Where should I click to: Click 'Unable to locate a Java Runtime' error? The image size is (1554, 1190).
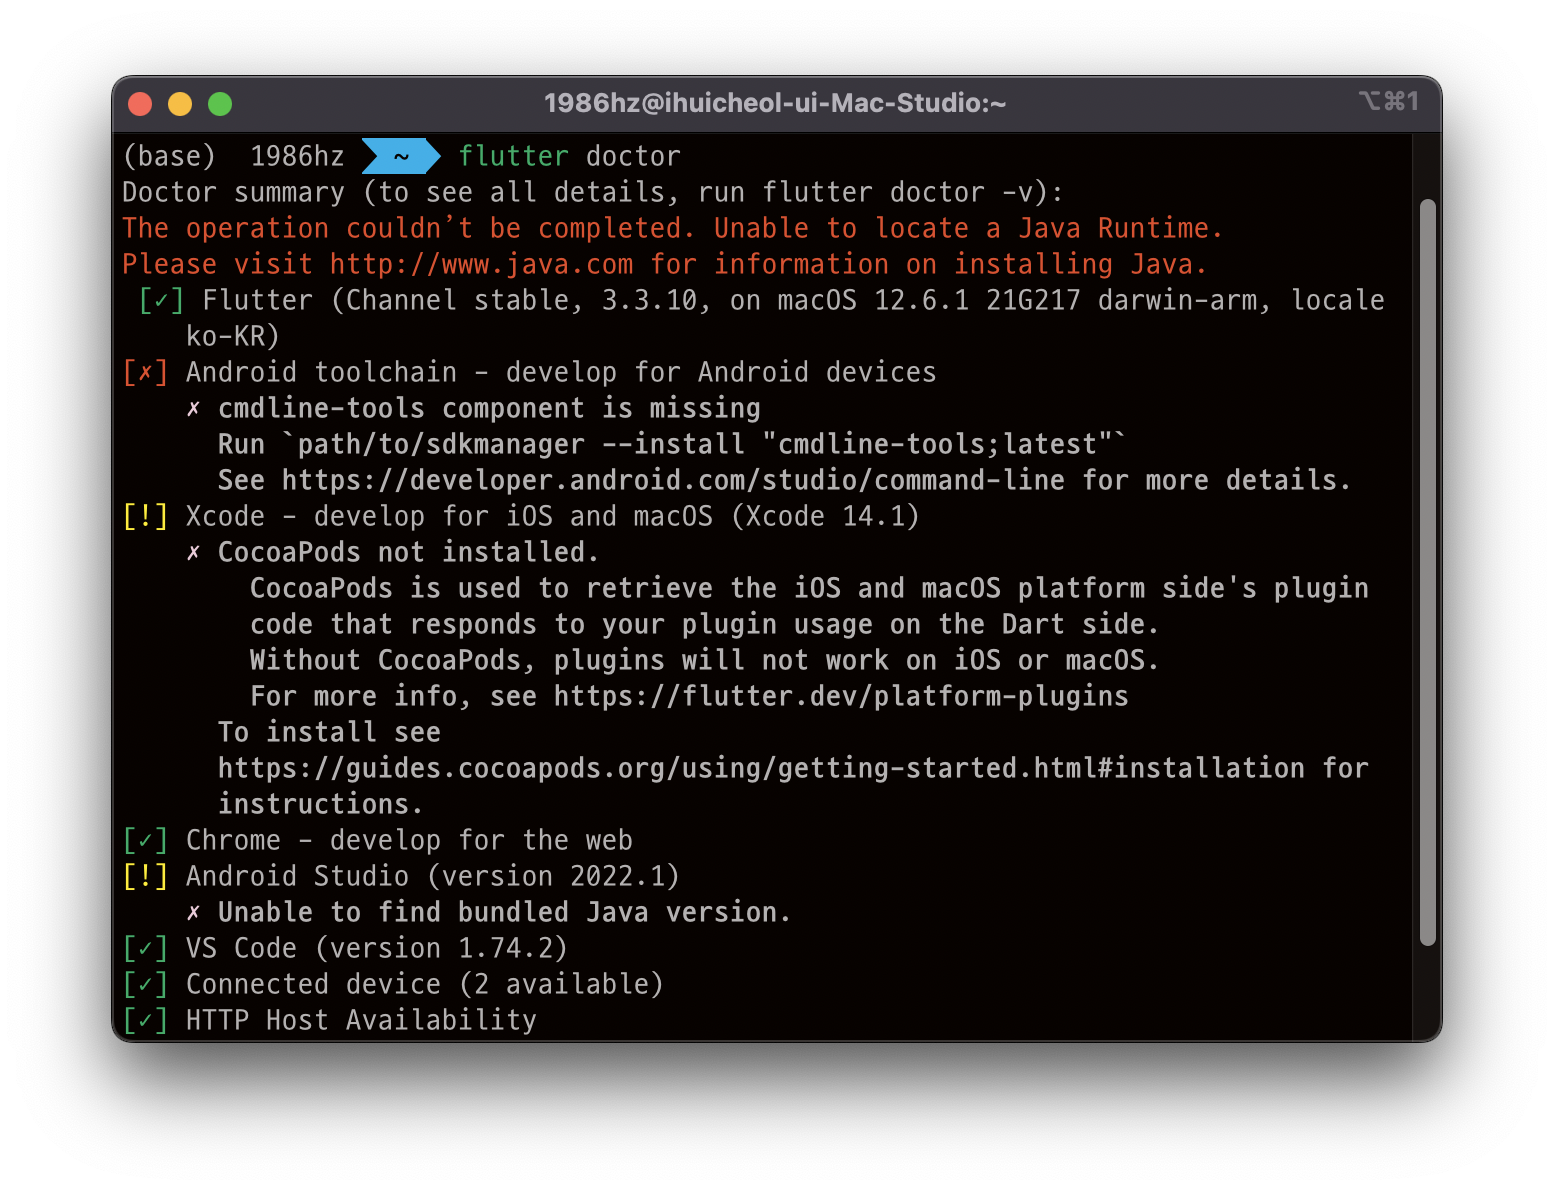click(x=967, y=228)
